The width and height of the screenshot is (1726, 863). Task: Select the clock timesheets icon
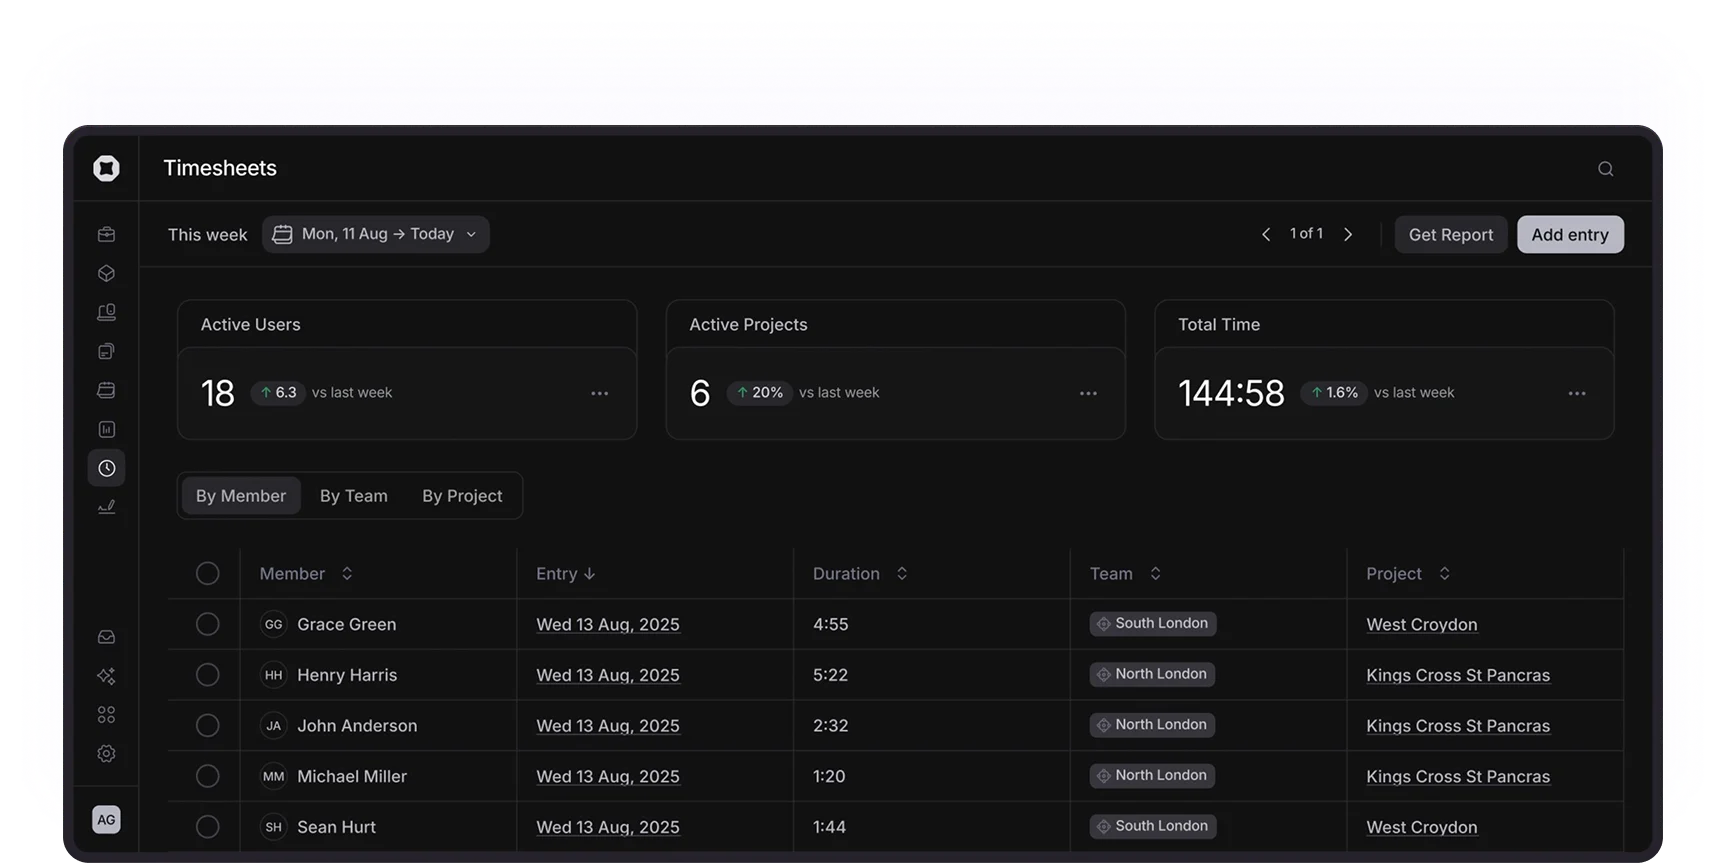pyautogui.click(x=106, y=468)
